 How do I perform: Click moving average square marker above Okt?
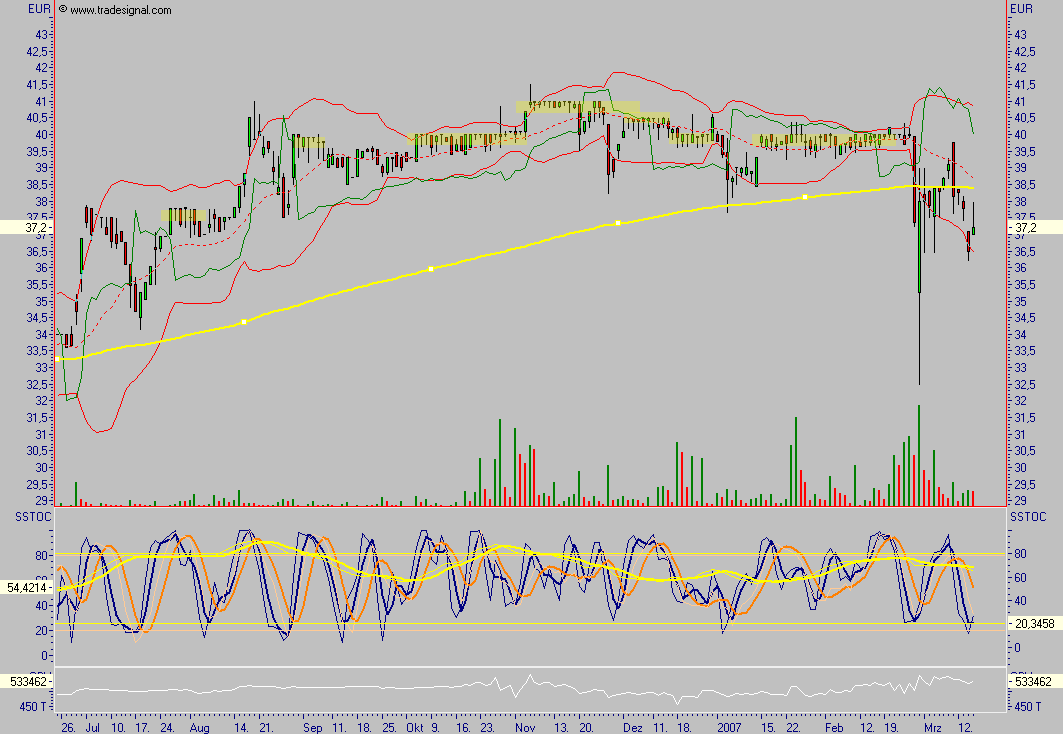pyautogui.click(x=430, y=269)
